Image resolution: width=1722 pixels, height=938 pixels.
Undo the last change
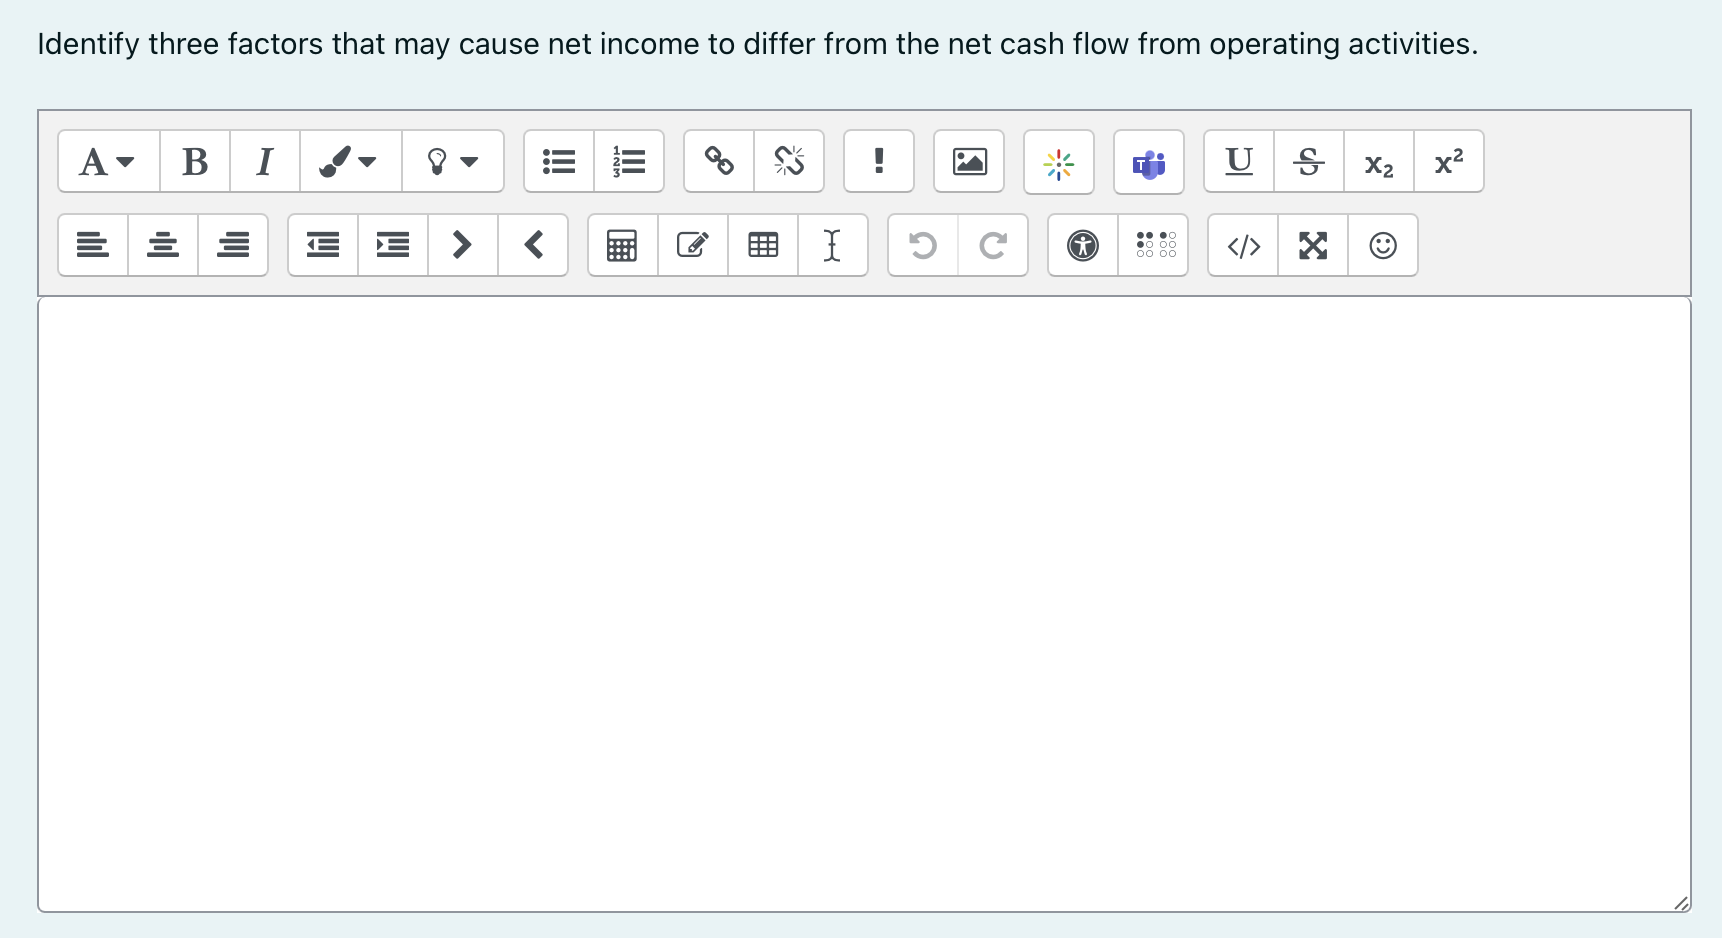click(x=922, y=245)
